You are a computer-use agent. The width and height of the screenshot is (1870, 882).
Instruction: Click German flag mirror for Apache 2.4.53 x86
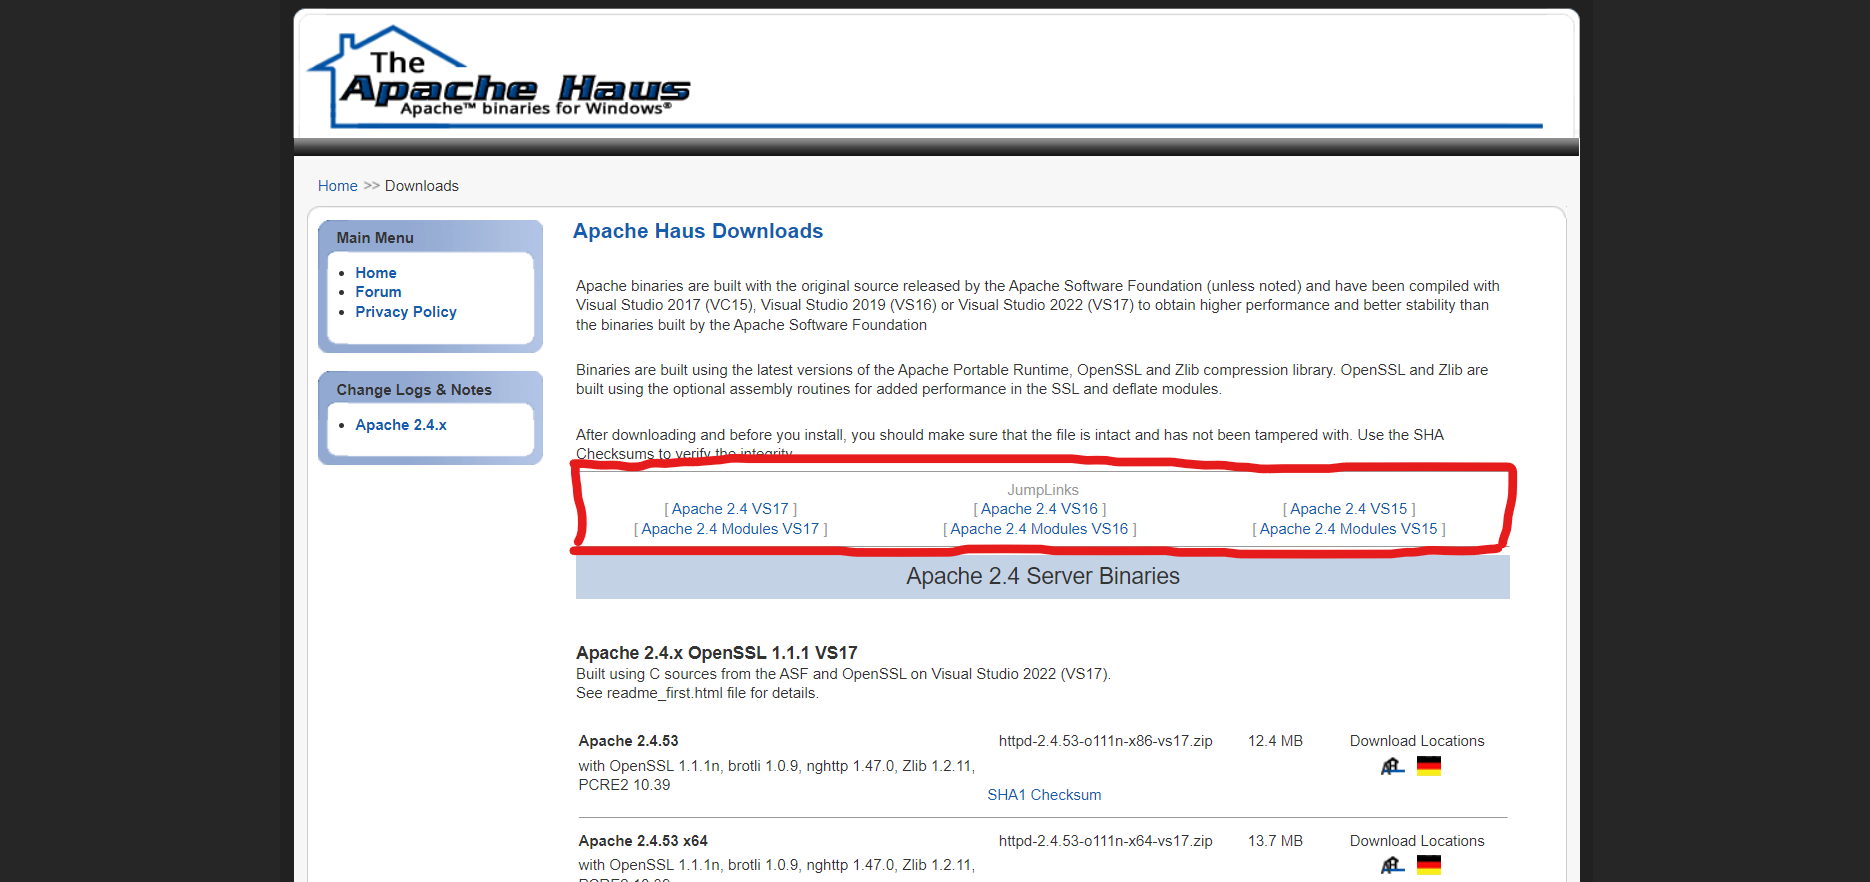(1429, 766)
